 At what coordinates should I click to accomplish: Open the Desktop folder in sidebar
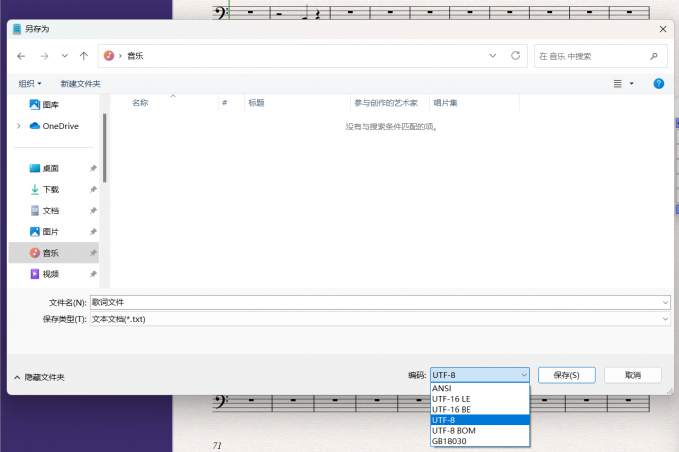tap(50, 168)
